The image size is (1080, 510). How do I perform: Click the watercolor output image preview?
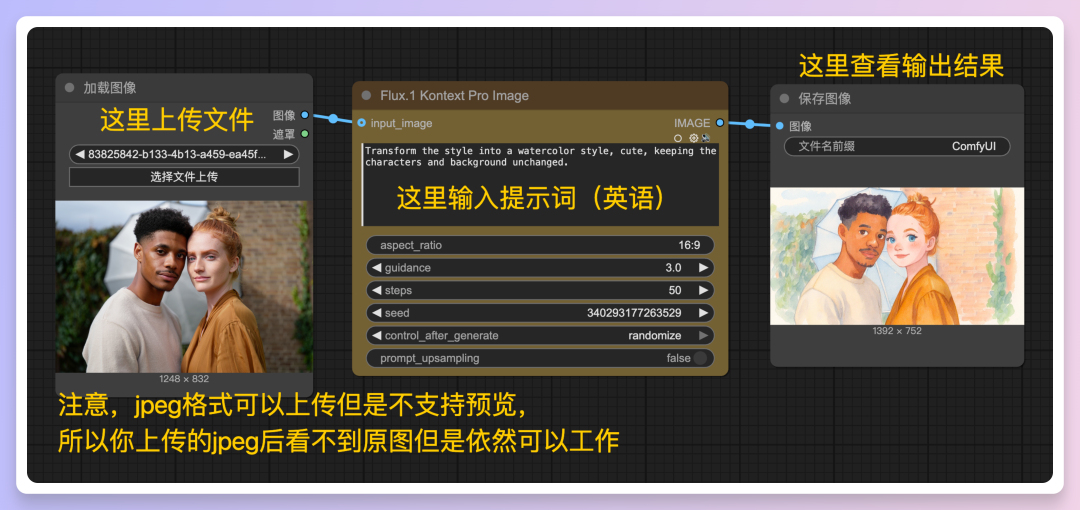(897, 256)
